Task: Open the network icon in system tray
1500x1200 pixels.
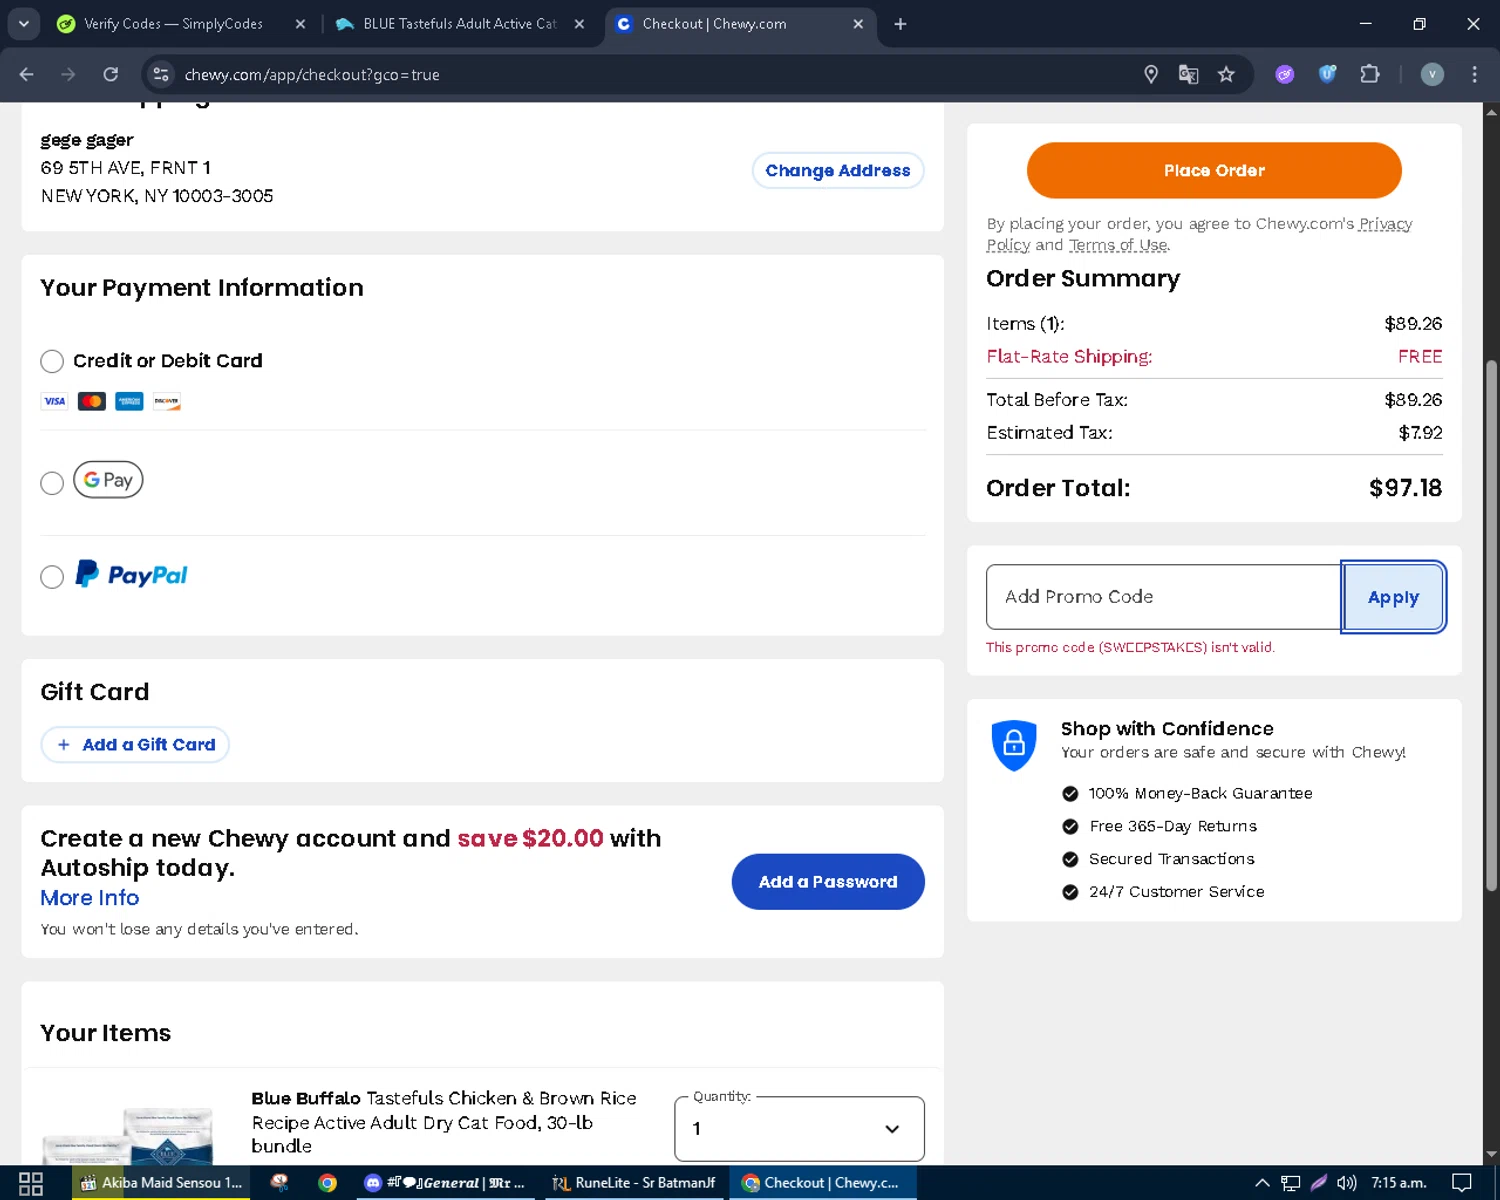Action: (1291, 1183)
